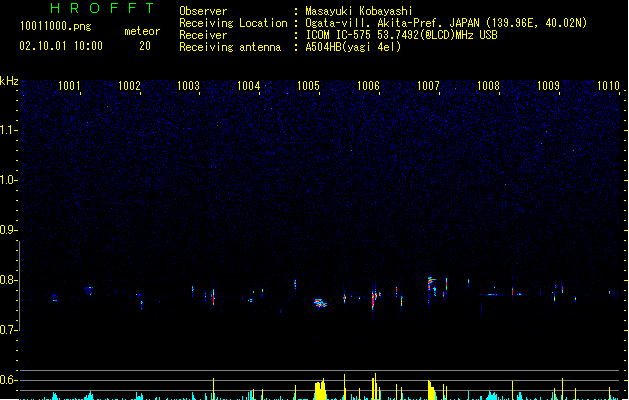
Task: Click the date stamp 02.10.01 10:00
Action: coord(61,46)
